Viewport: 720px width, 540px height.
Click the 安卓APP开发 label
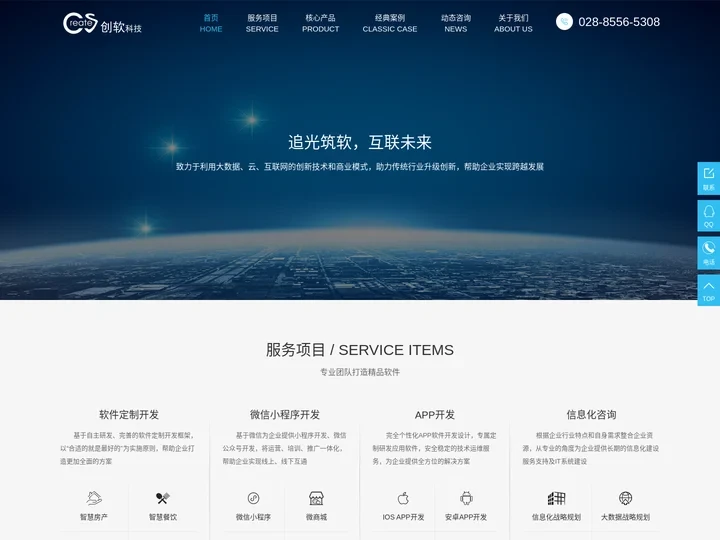coord(466,517)
